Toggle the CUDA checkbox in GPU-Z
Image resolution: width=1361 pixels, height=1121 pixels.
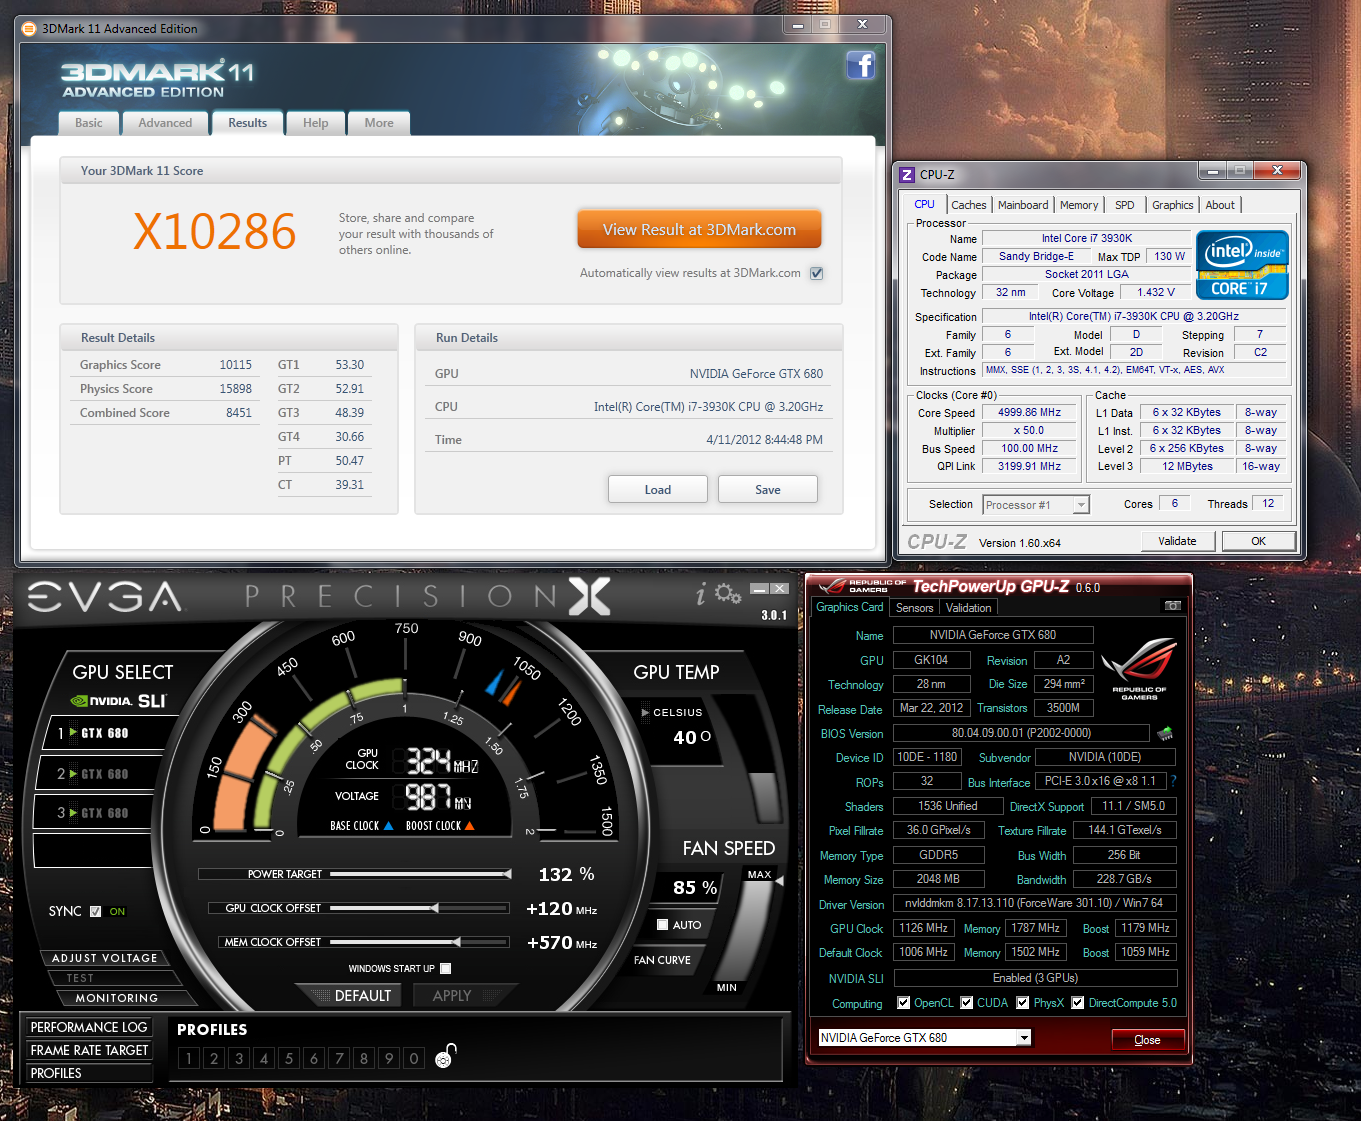tap(967, 1003)
